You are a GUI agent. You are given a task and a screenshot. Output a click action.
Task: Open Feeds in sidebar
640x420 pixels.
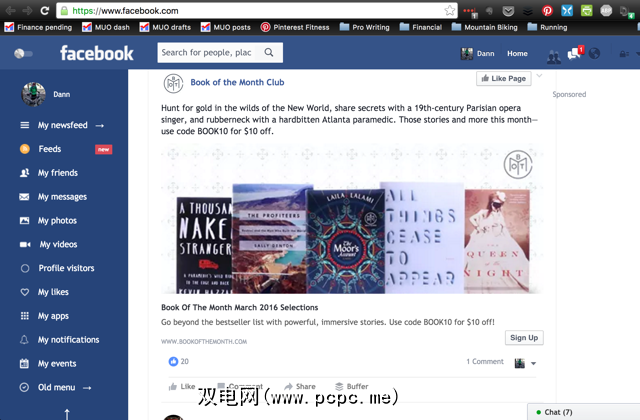click(x=50, y=149)
